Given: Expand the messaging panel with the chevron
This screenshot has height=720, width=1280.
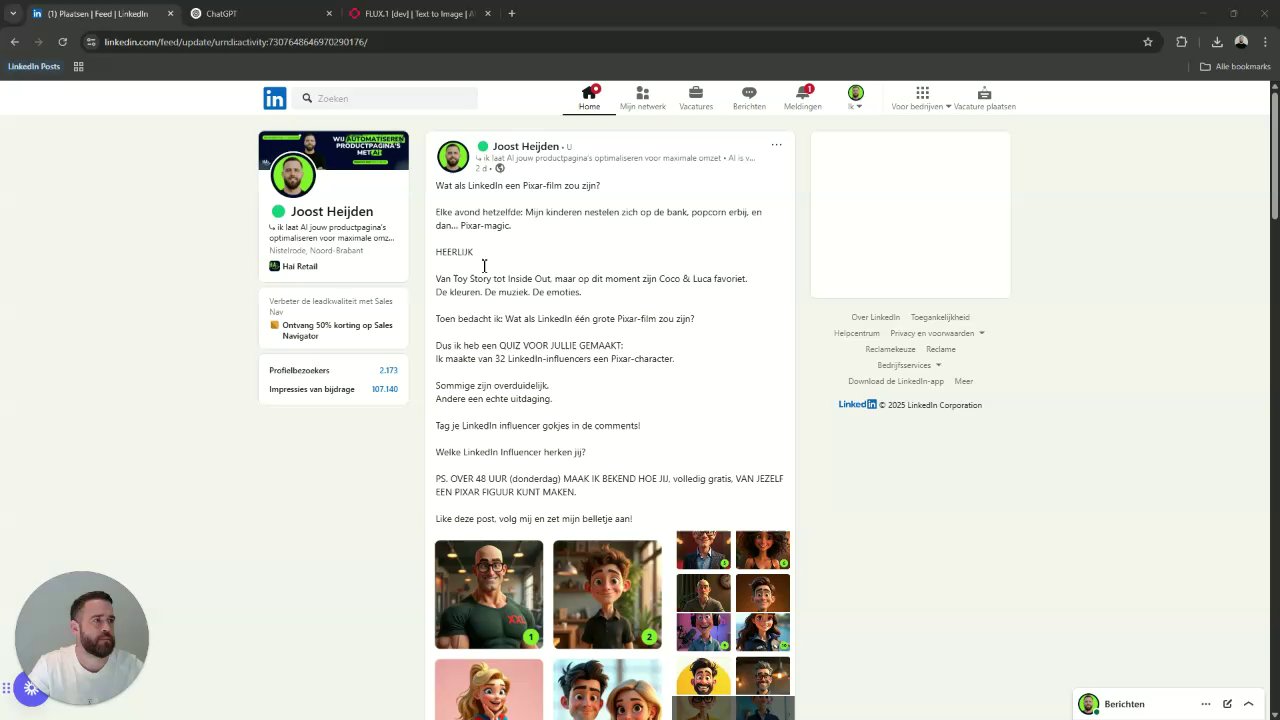Looking at the screenshot, I should point(1248,704).
